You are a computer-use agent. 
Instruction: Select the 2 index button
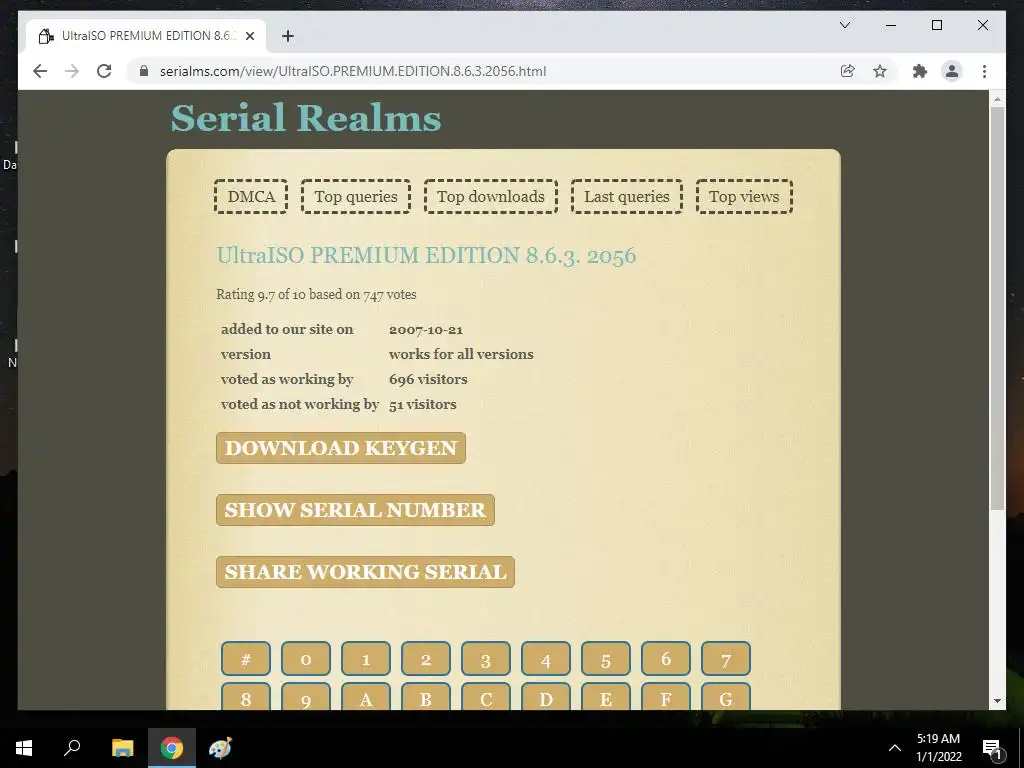coord(426,659)
